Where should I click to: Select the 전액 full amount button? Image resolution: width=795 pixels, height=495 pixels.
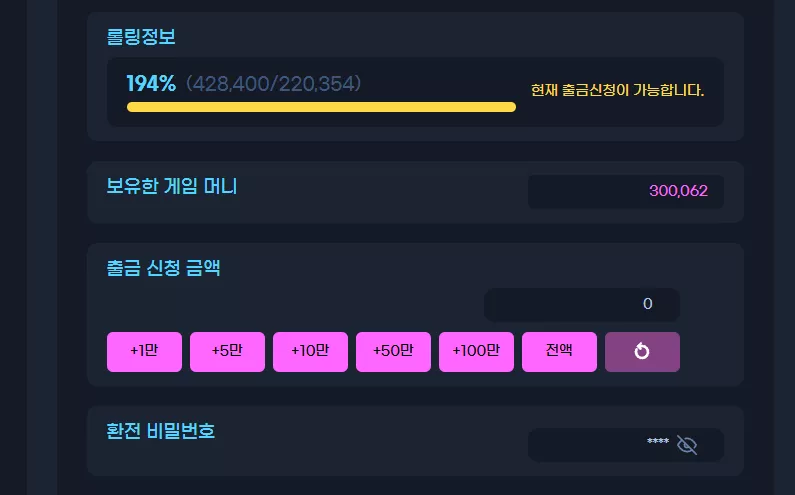pos(559,351)
